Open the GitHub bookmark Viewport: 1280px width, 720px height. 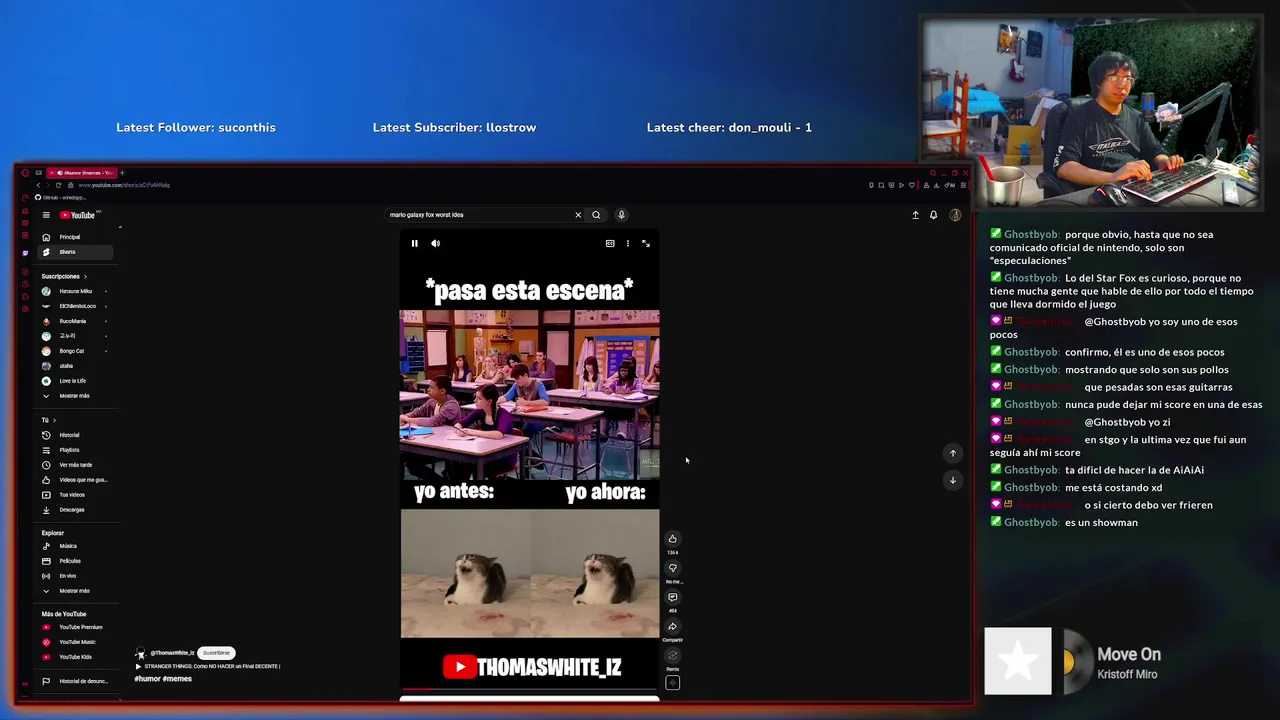59,197
